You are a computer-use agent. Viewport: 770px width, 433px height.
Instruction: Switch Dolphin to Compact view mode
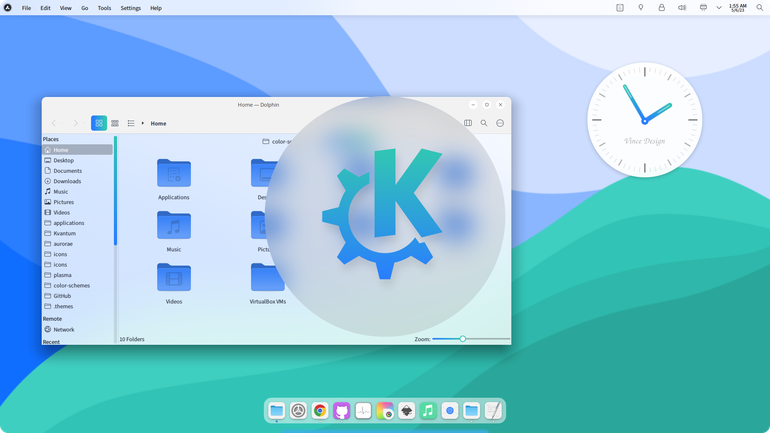click(115, 123)
